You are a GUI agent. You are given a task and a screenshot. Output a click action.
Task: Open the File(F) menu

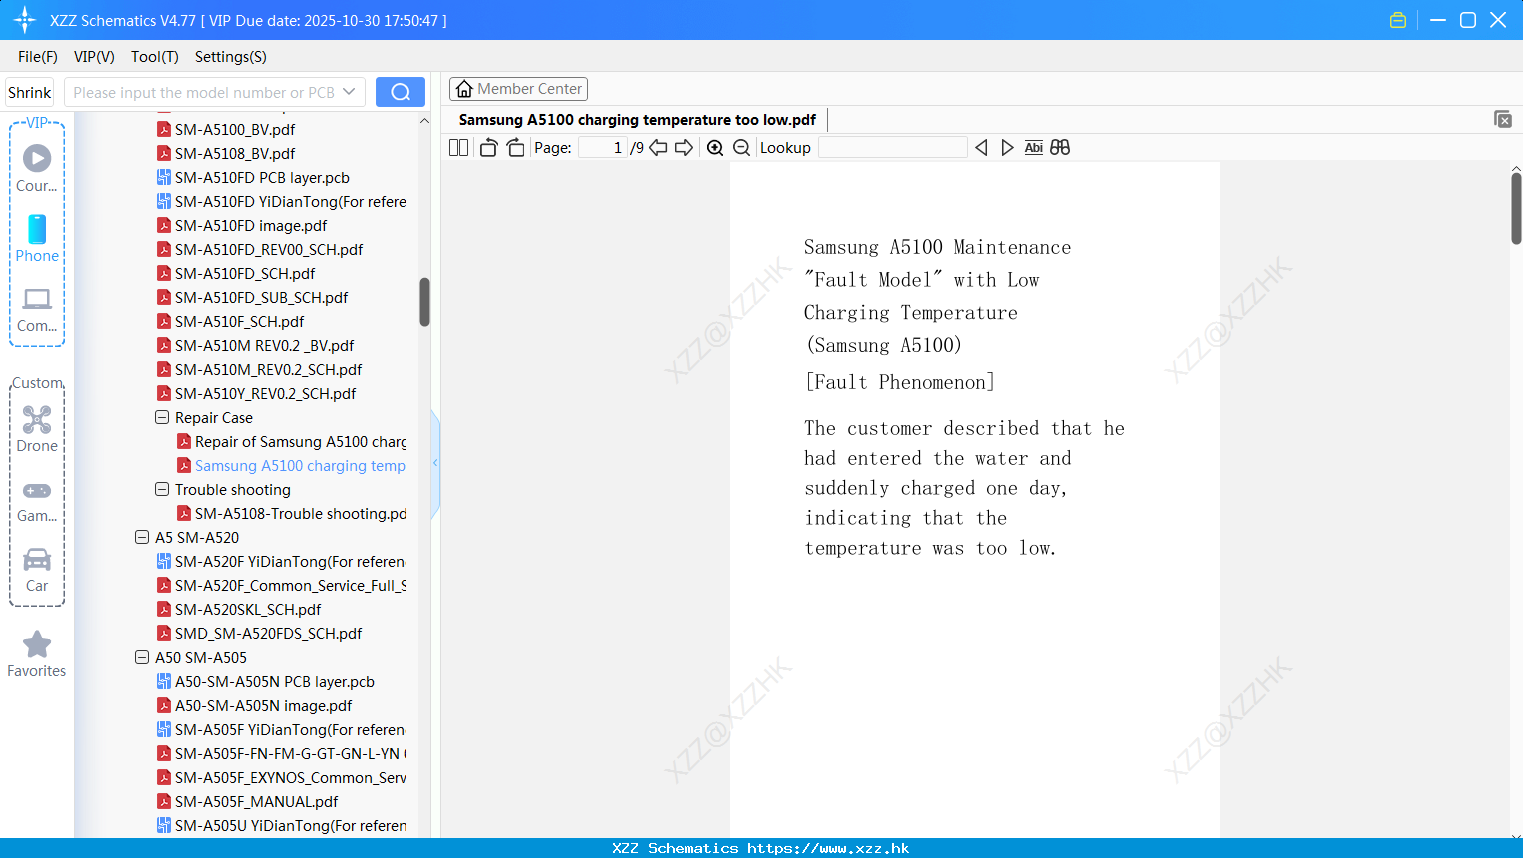[38, 57]
